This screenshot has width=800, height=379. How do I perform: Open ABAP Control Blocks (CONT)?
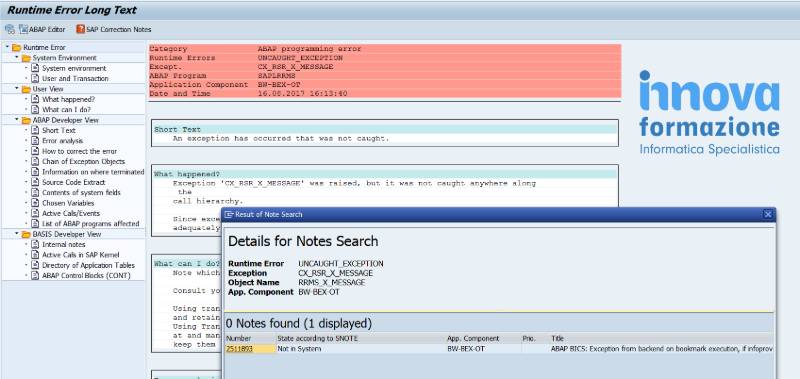coord(86,275)
